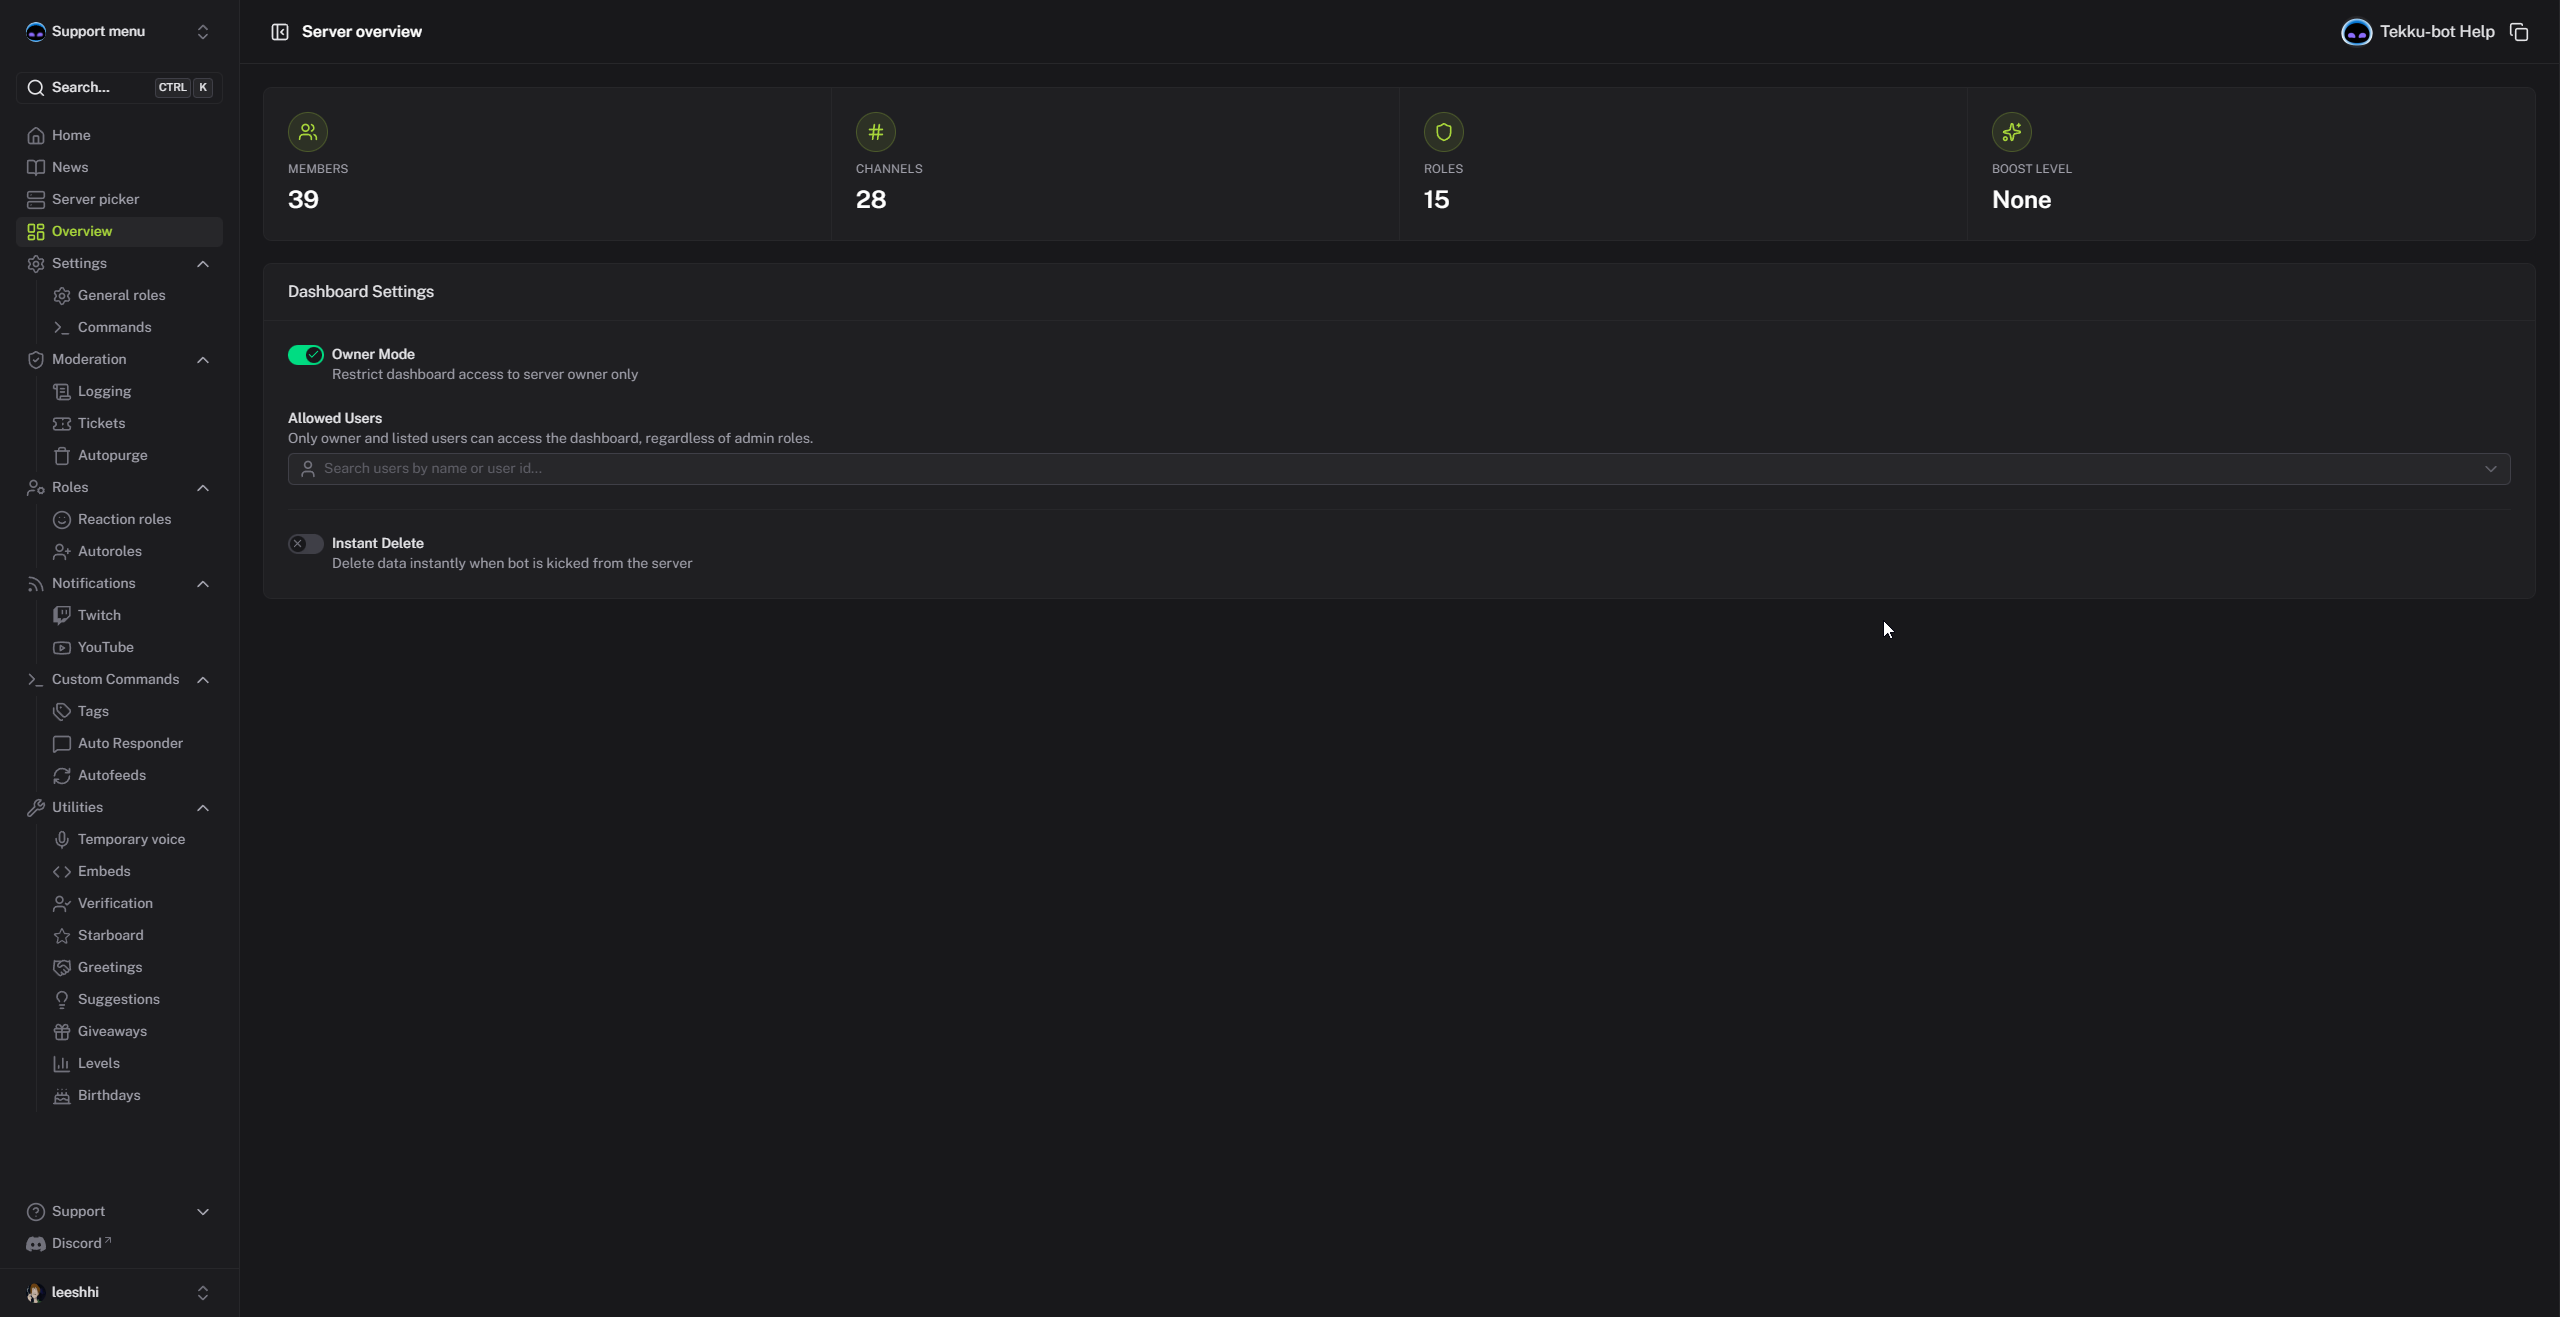This screenshot has height=1317, width=2560.
Task: Open the Giveaways settings
Action: tap(111, 1031)
